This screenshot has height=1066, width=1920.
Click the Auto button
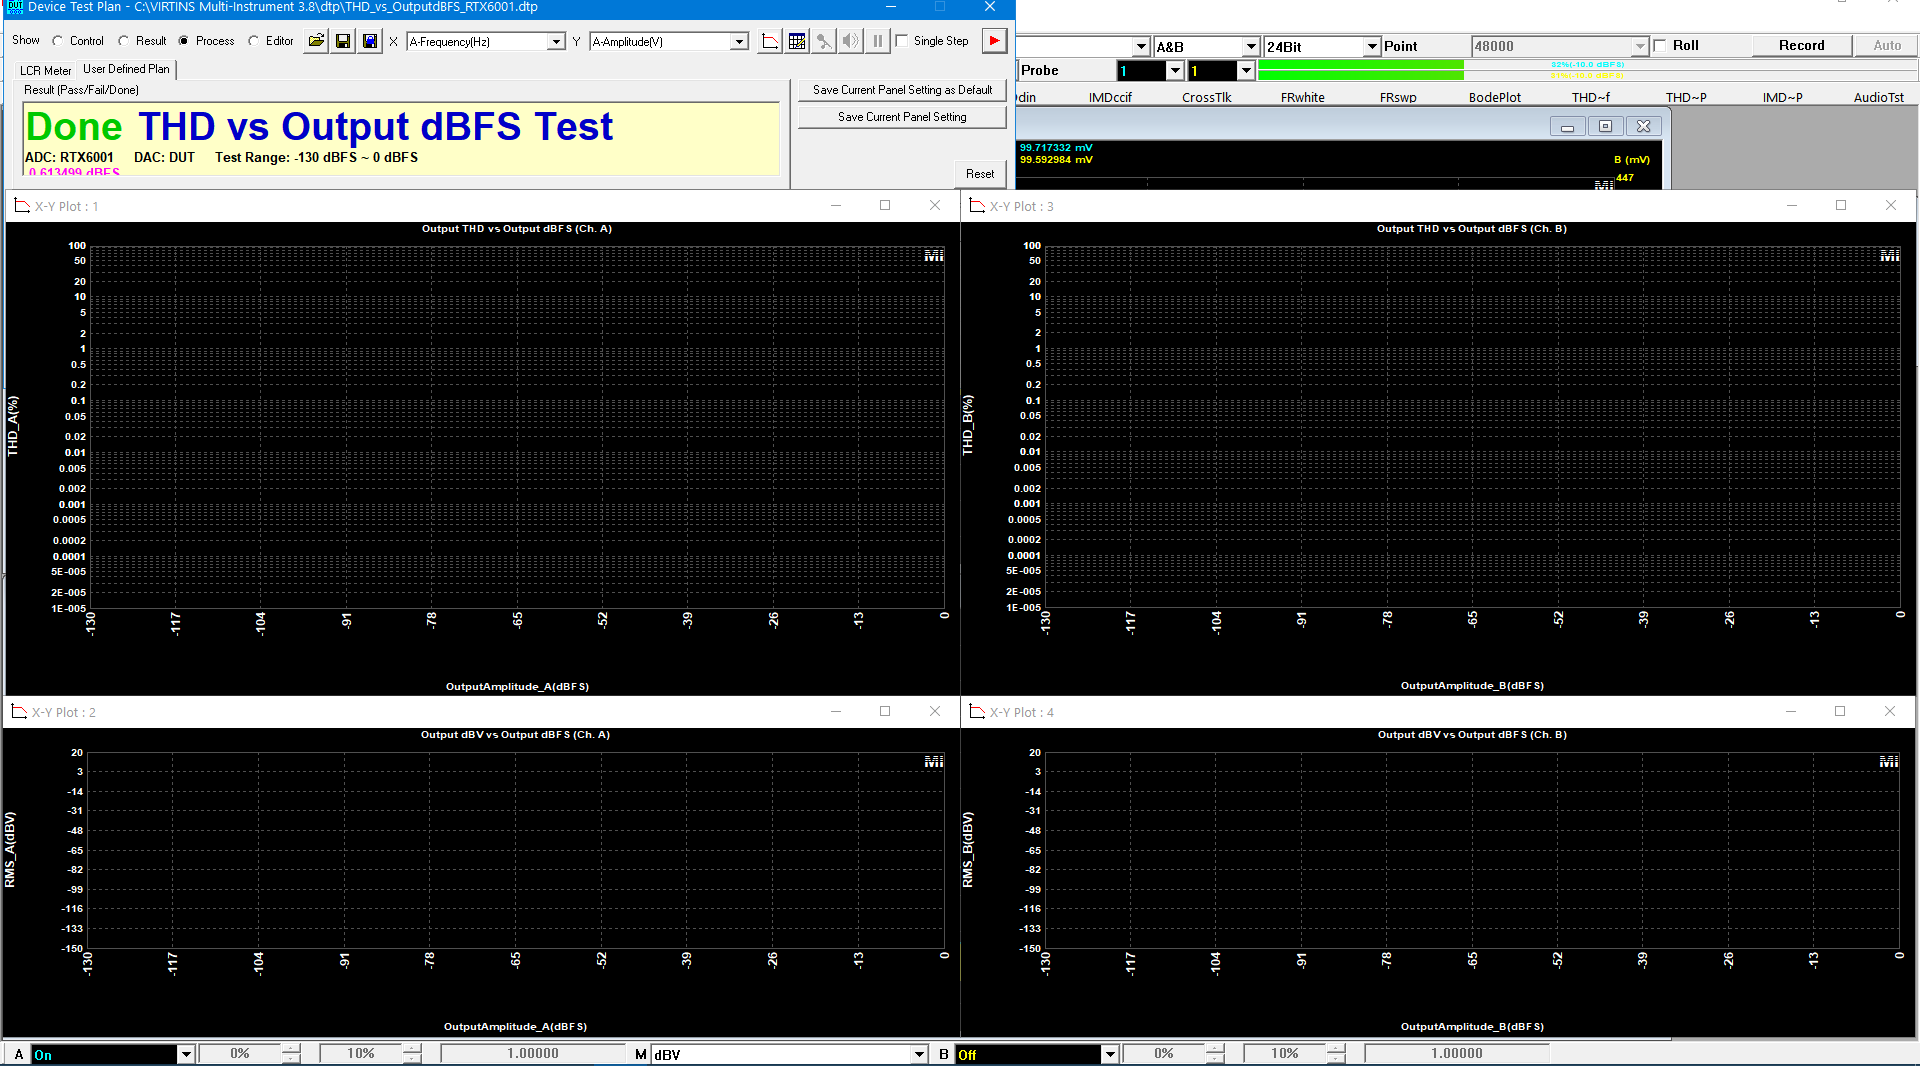(x=1886, y=46)
